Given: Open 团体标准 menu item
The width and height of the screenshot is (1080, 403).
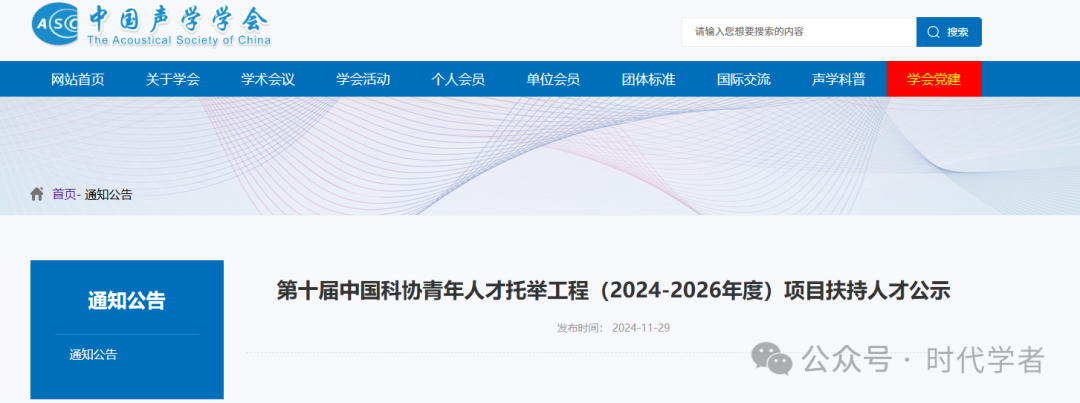Looking at the screenshot, I should pos(648,79).
